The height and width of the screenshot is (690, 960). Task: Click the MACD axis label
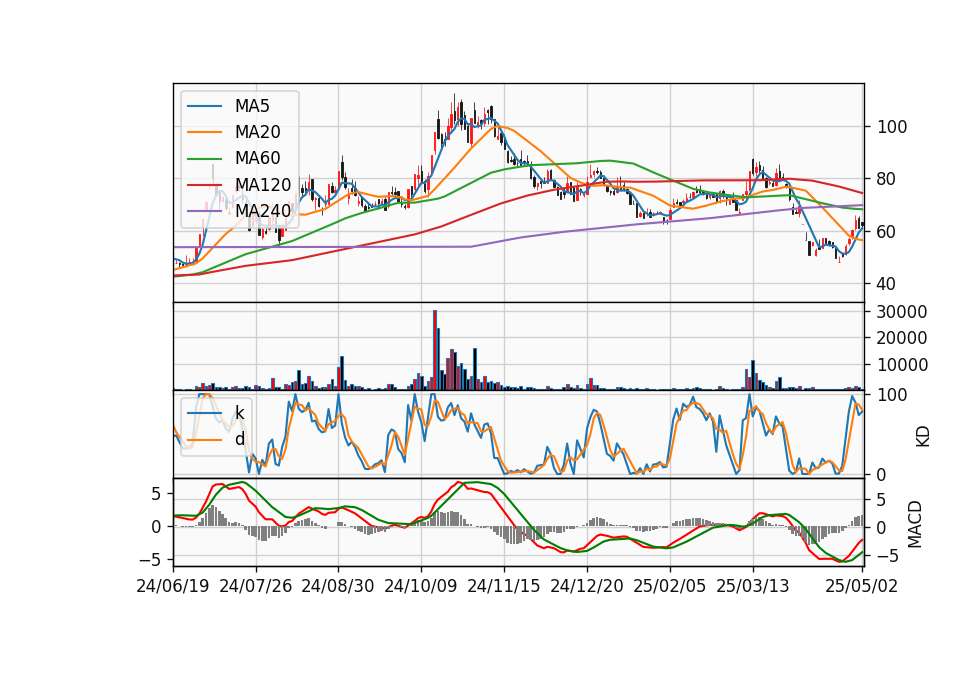click(x=915, y=524)
